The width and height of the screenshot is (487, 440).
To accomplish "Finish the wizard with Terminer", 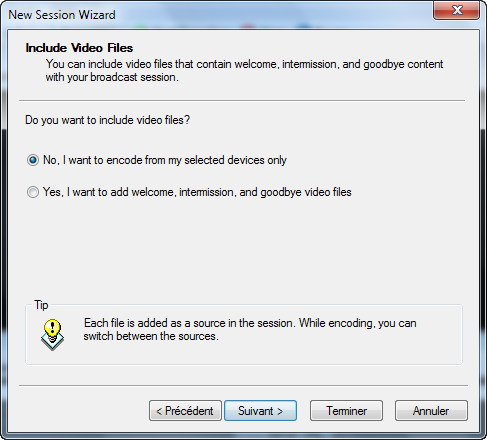I will (346, 411).
